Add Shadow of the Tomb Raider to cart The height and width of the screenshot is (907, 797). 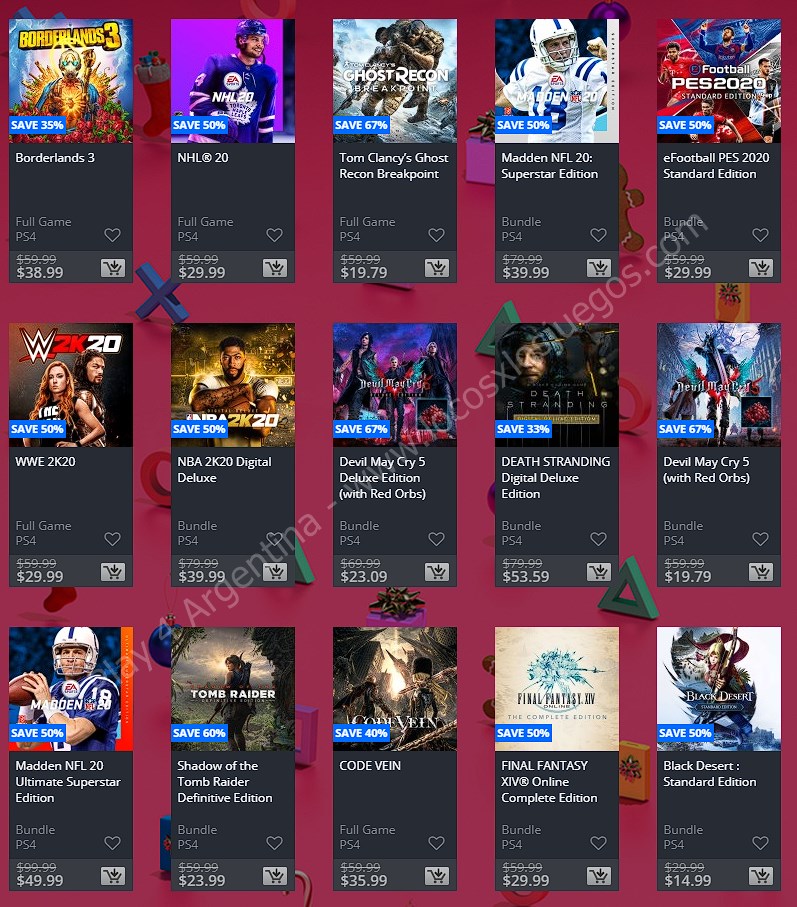[275, 876]
